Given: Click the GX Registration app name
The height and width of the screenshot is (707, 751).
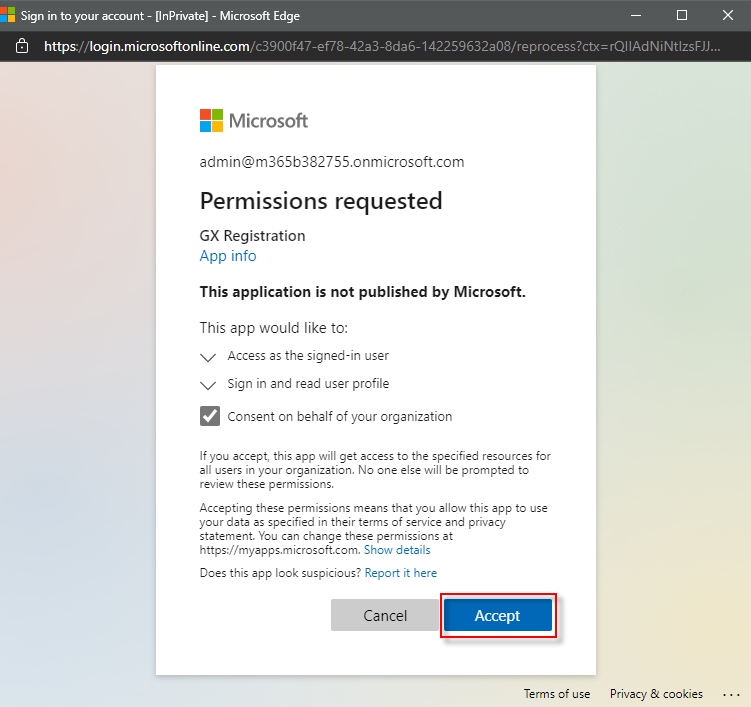Looking at the screenshot, I should (x=253, y=236).
